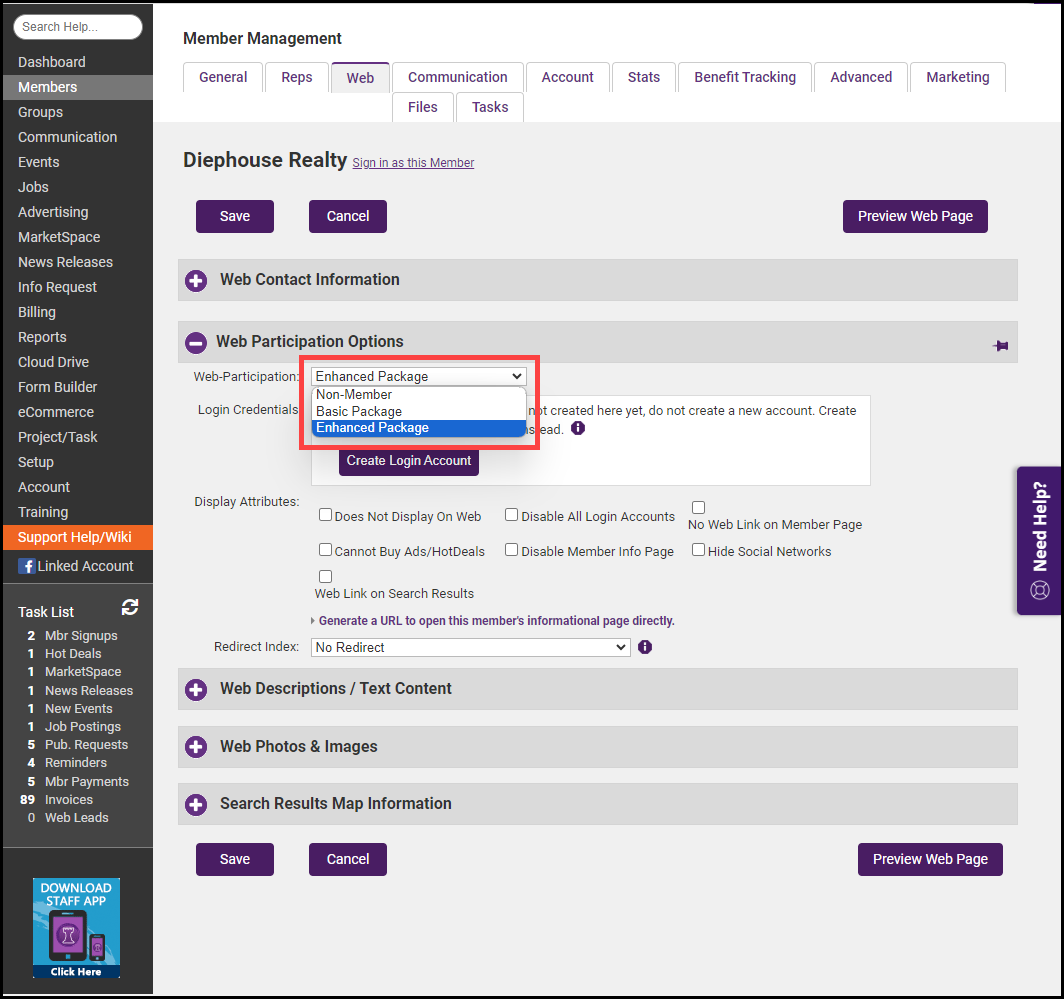Switch to the Communication tab
The width and height of the screenshot is (1064, 999).
coord(457,77)
